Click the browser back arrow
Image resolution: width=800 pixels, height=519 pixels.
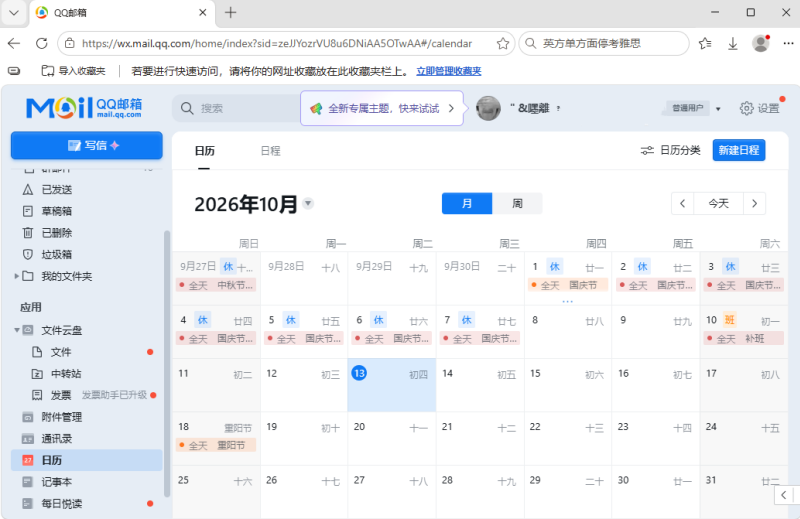pos(14,43)
